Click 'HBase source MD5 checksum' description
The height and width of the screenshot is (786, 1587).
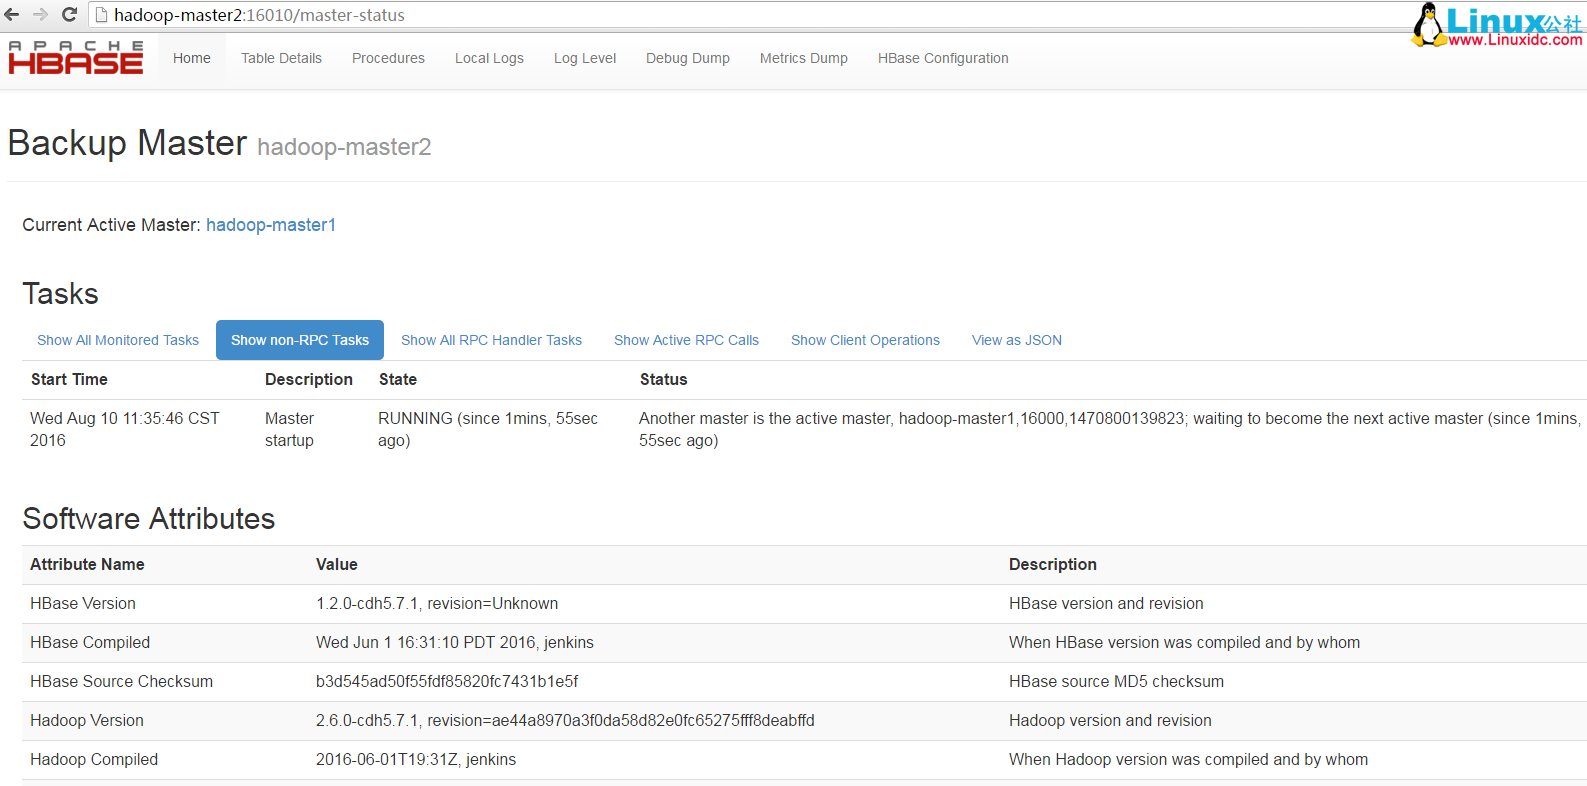pos(1116,681)
